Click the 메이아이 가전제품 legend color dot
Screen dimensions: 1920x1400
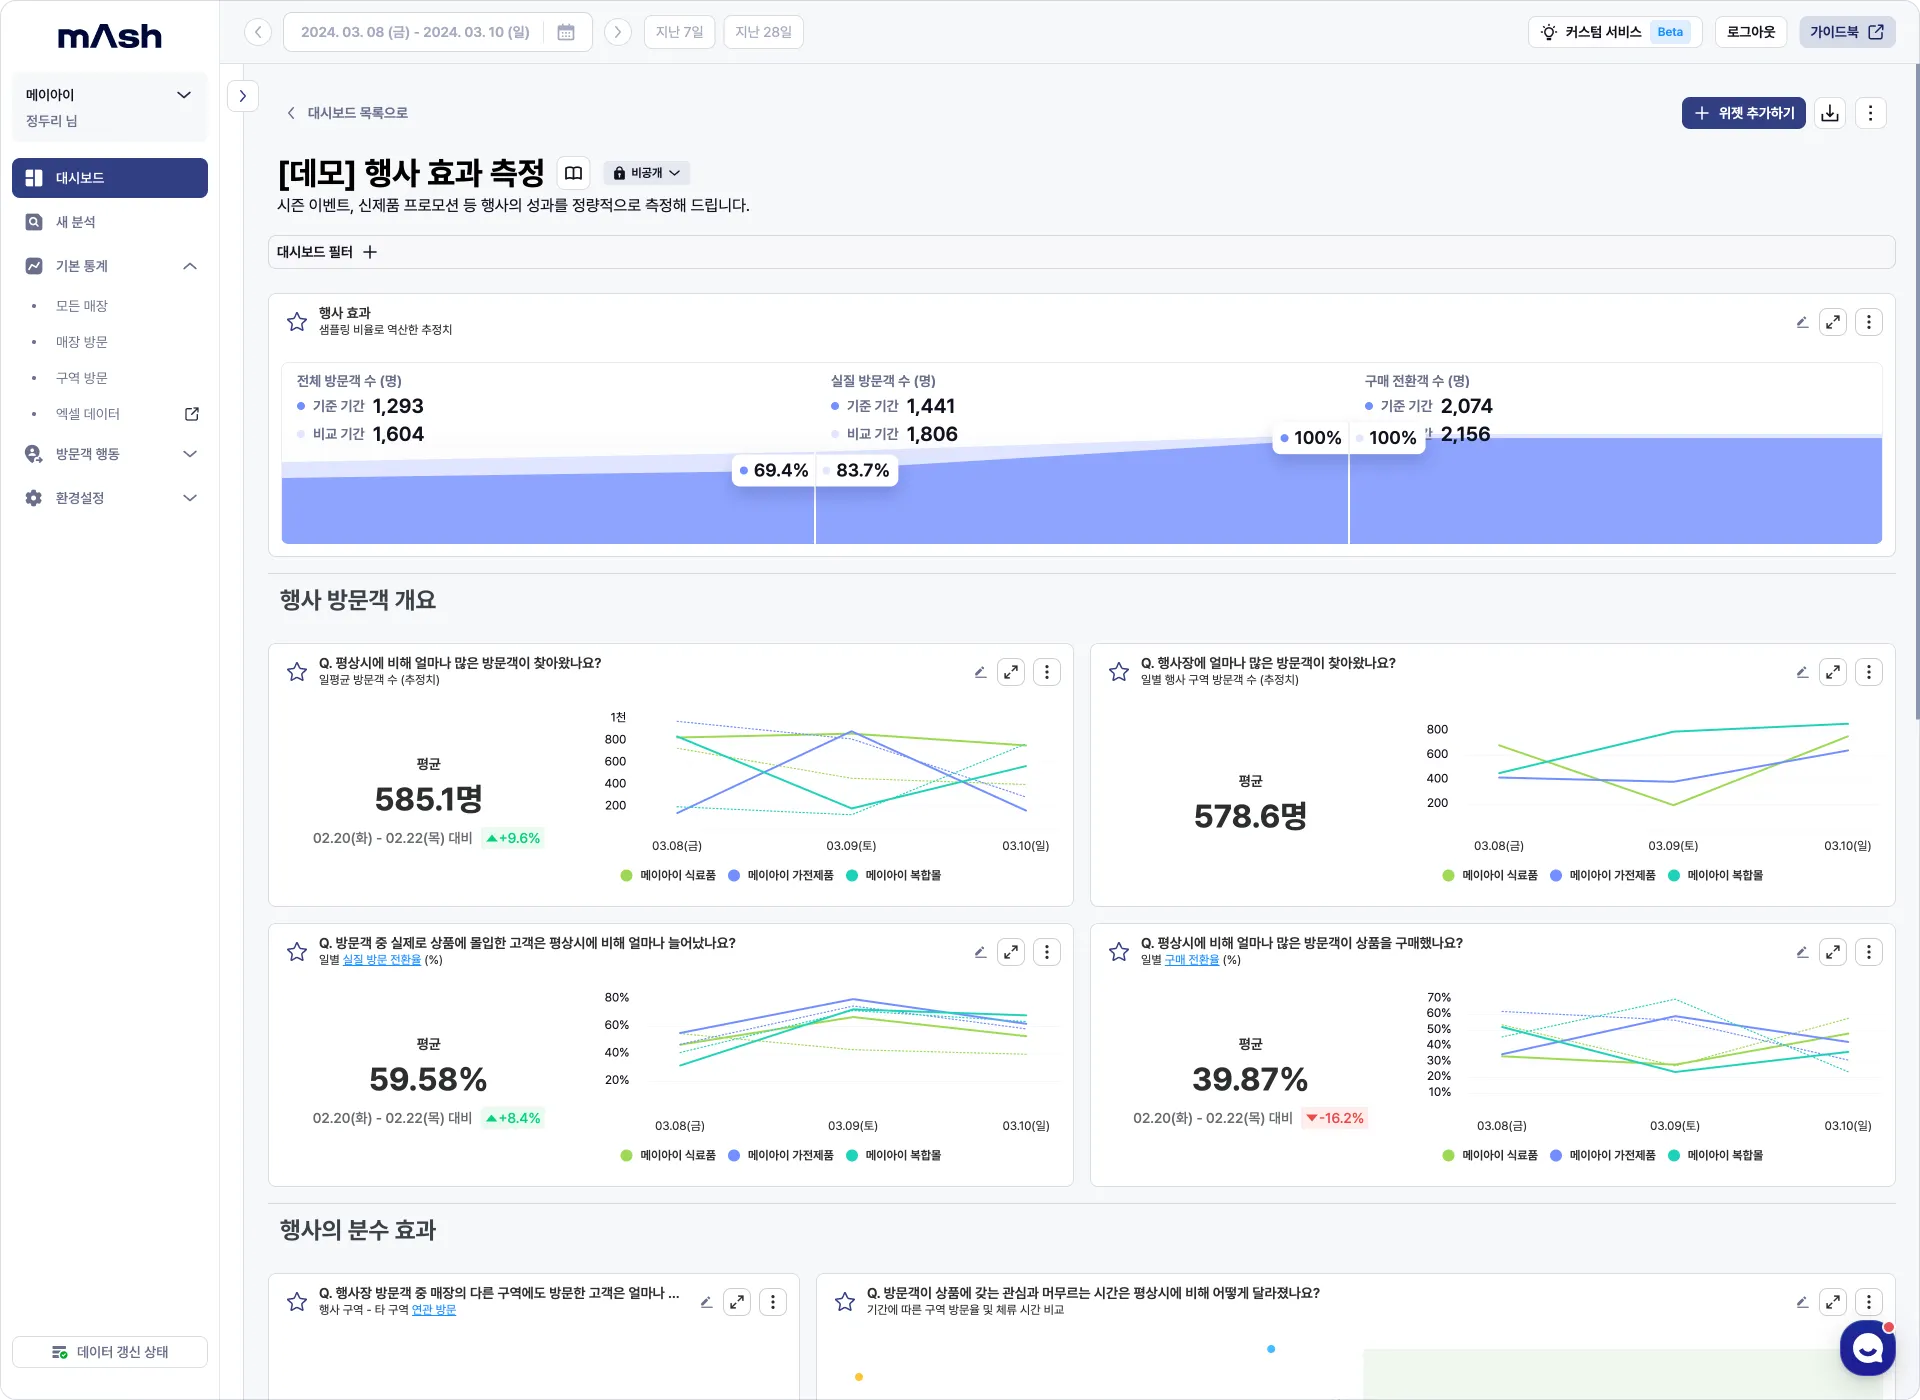734,875
